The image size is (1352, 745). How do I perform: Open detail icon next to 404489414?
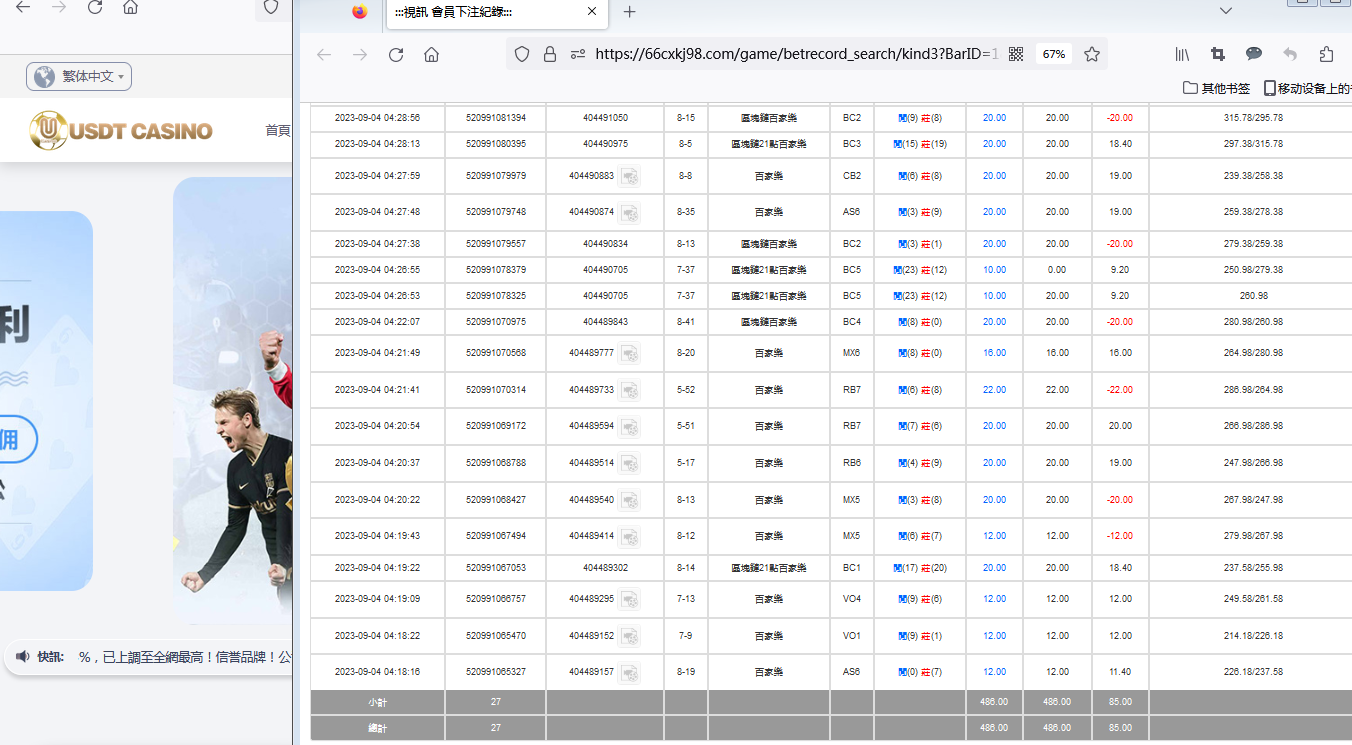coord(629,536)
